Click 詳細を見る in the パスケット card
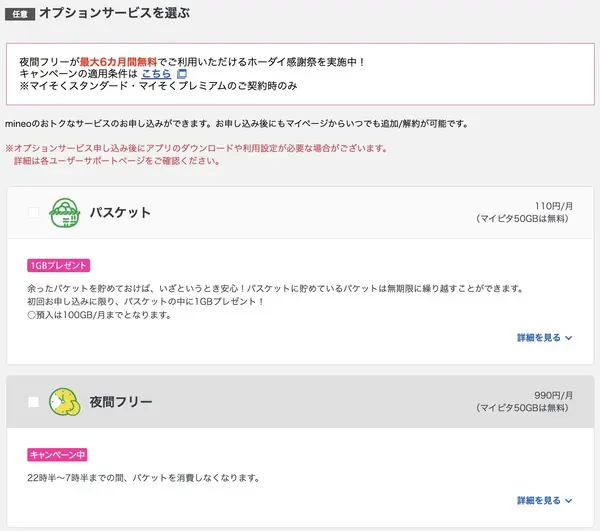 (539, 338)
